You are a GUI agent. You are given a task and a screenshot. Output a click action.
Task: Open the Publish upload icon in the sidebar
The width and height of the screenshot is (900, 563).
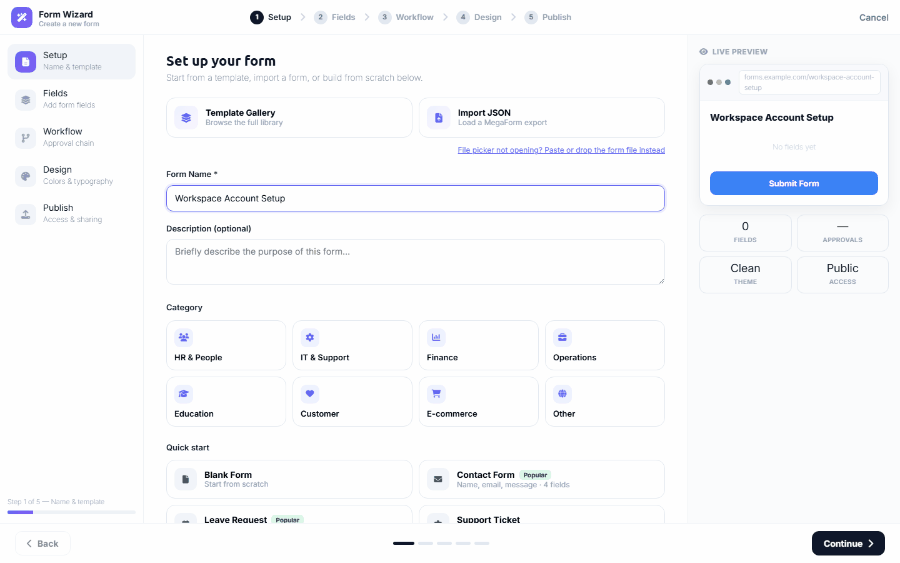pos(25,214)
